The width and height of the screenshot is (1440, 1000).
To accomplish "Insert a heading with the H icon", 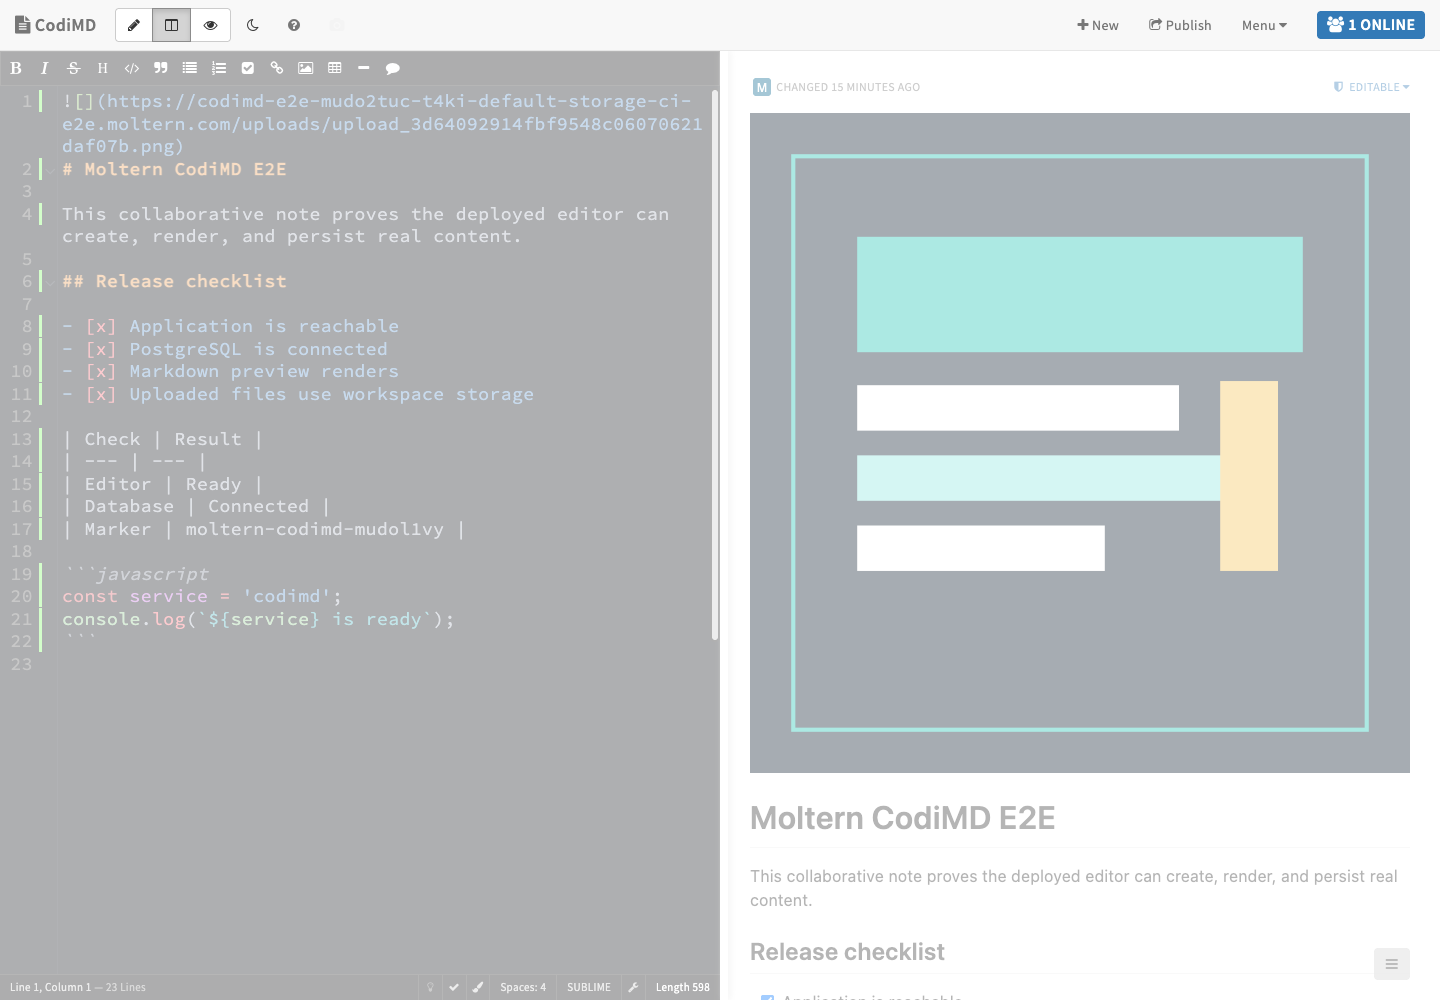I will click(102, 68).
